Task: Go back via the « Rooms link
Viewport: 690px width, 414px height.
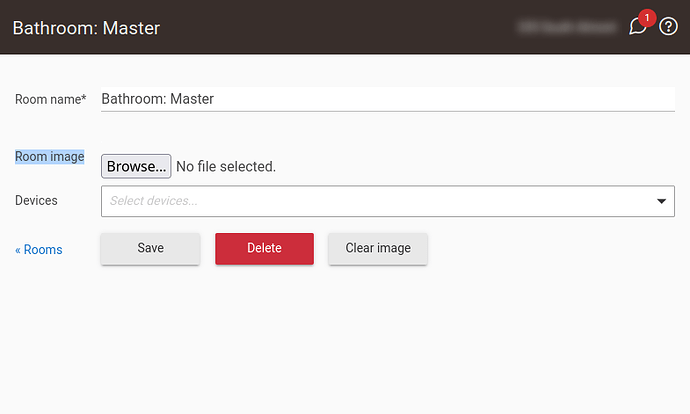Action: (x=39, y=249)
